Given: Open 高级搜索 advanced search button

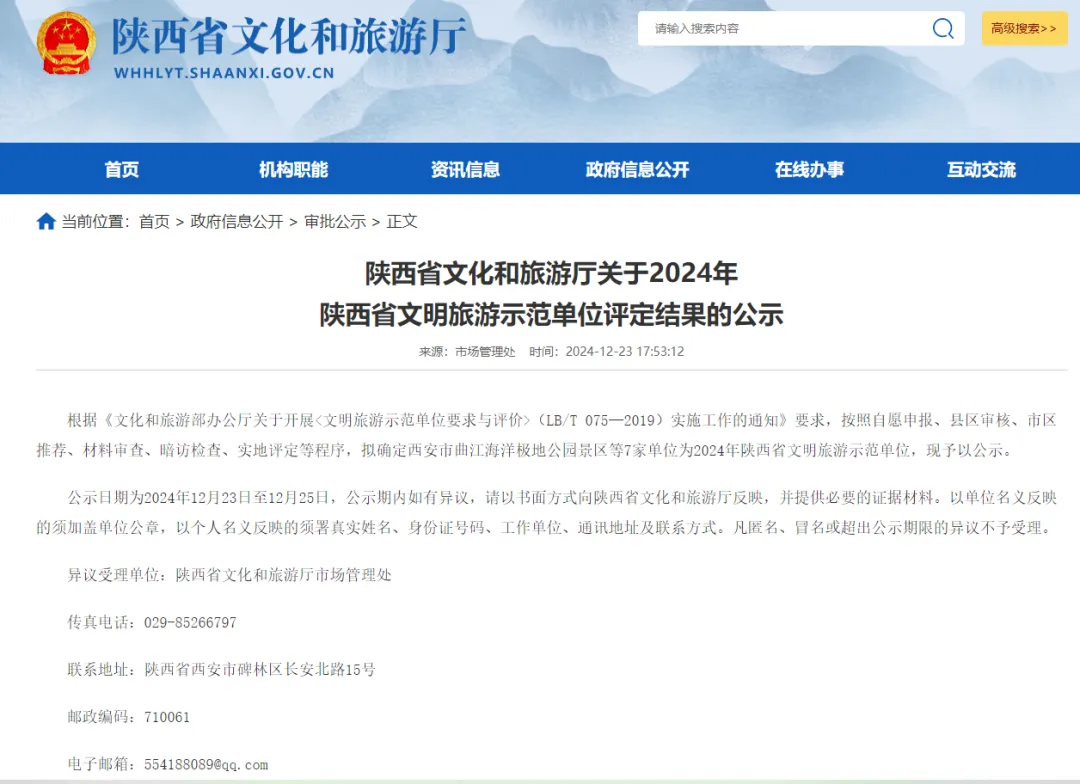Looking at the screenshot, I should click(1024, 28).
